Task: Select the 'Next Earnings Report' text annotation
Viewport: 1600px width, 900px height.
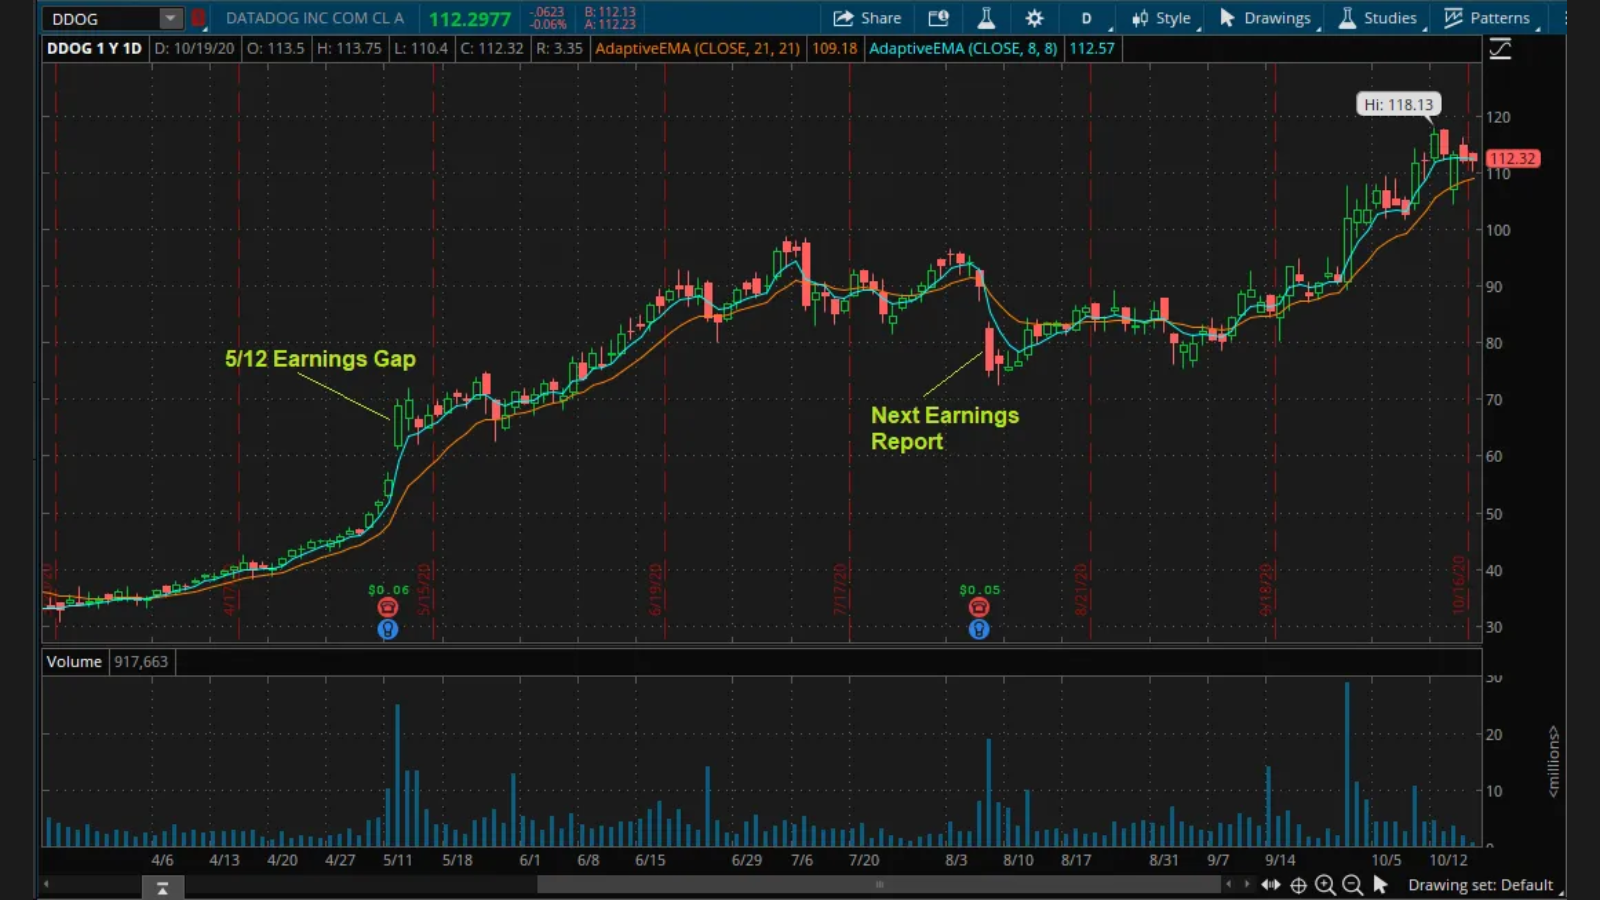Action: coord(945,428)
